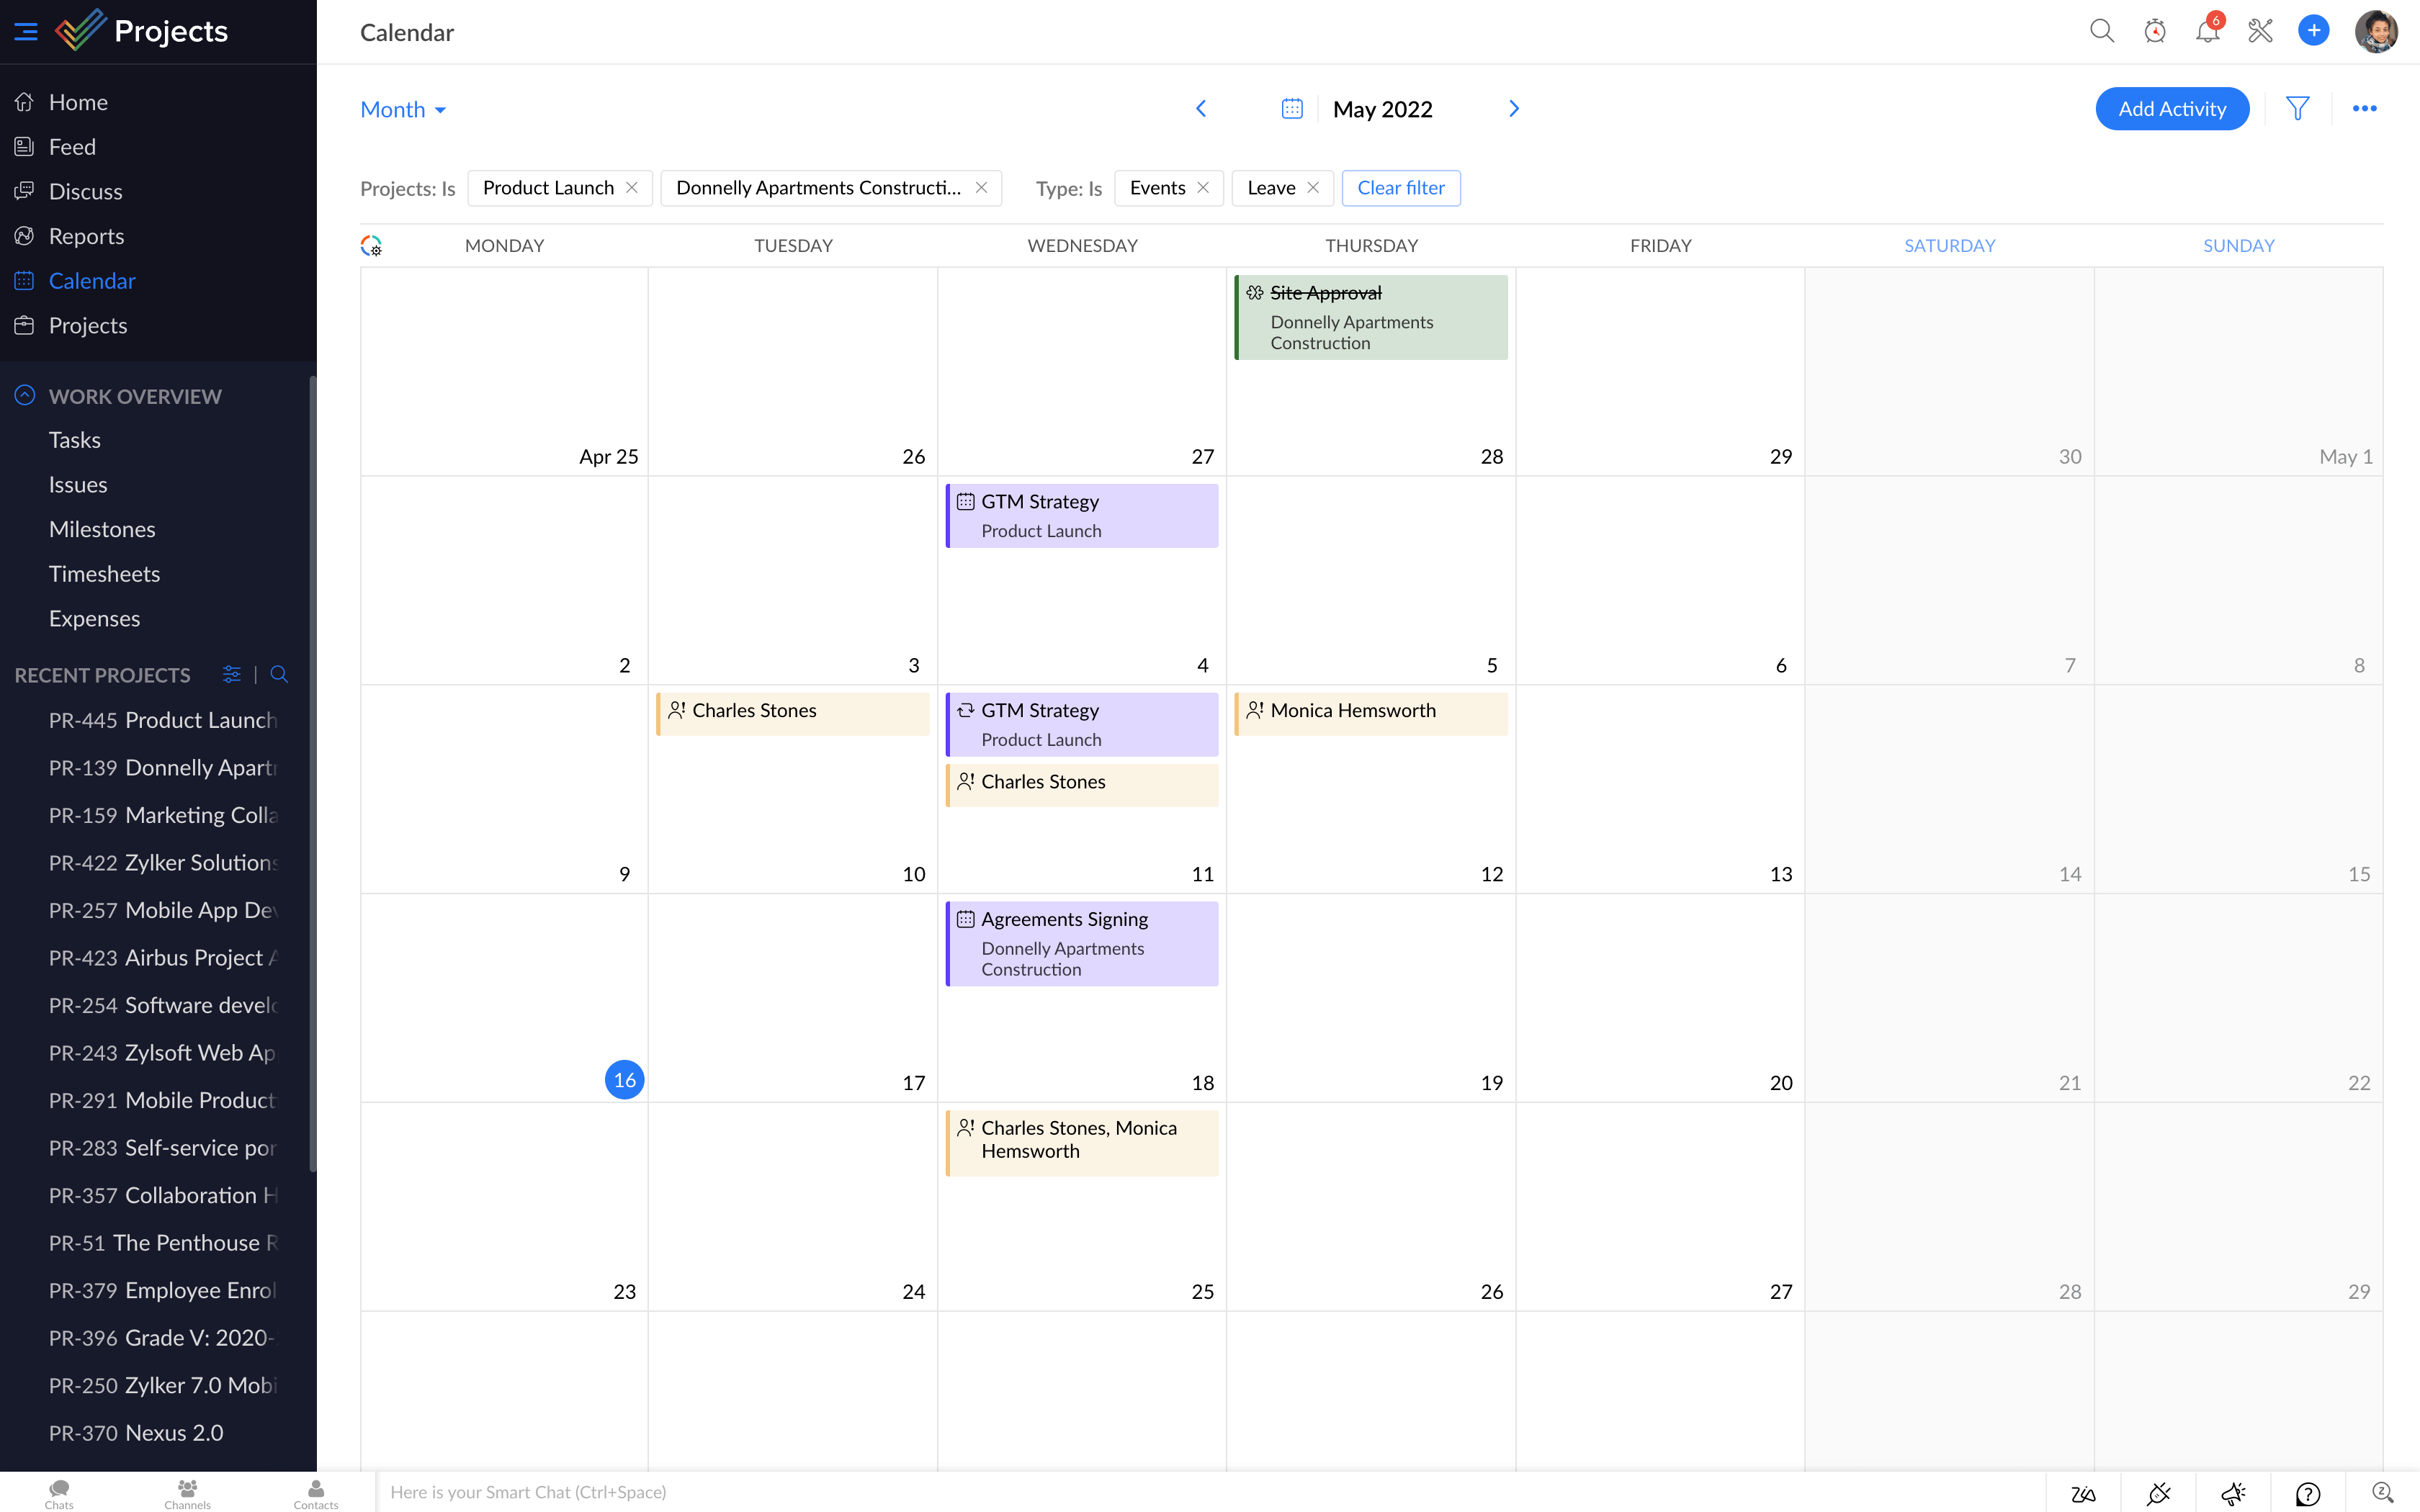The image size is (2420, 1512).
Task: Open the date picker calendar icon
Action: [1291, 108]
